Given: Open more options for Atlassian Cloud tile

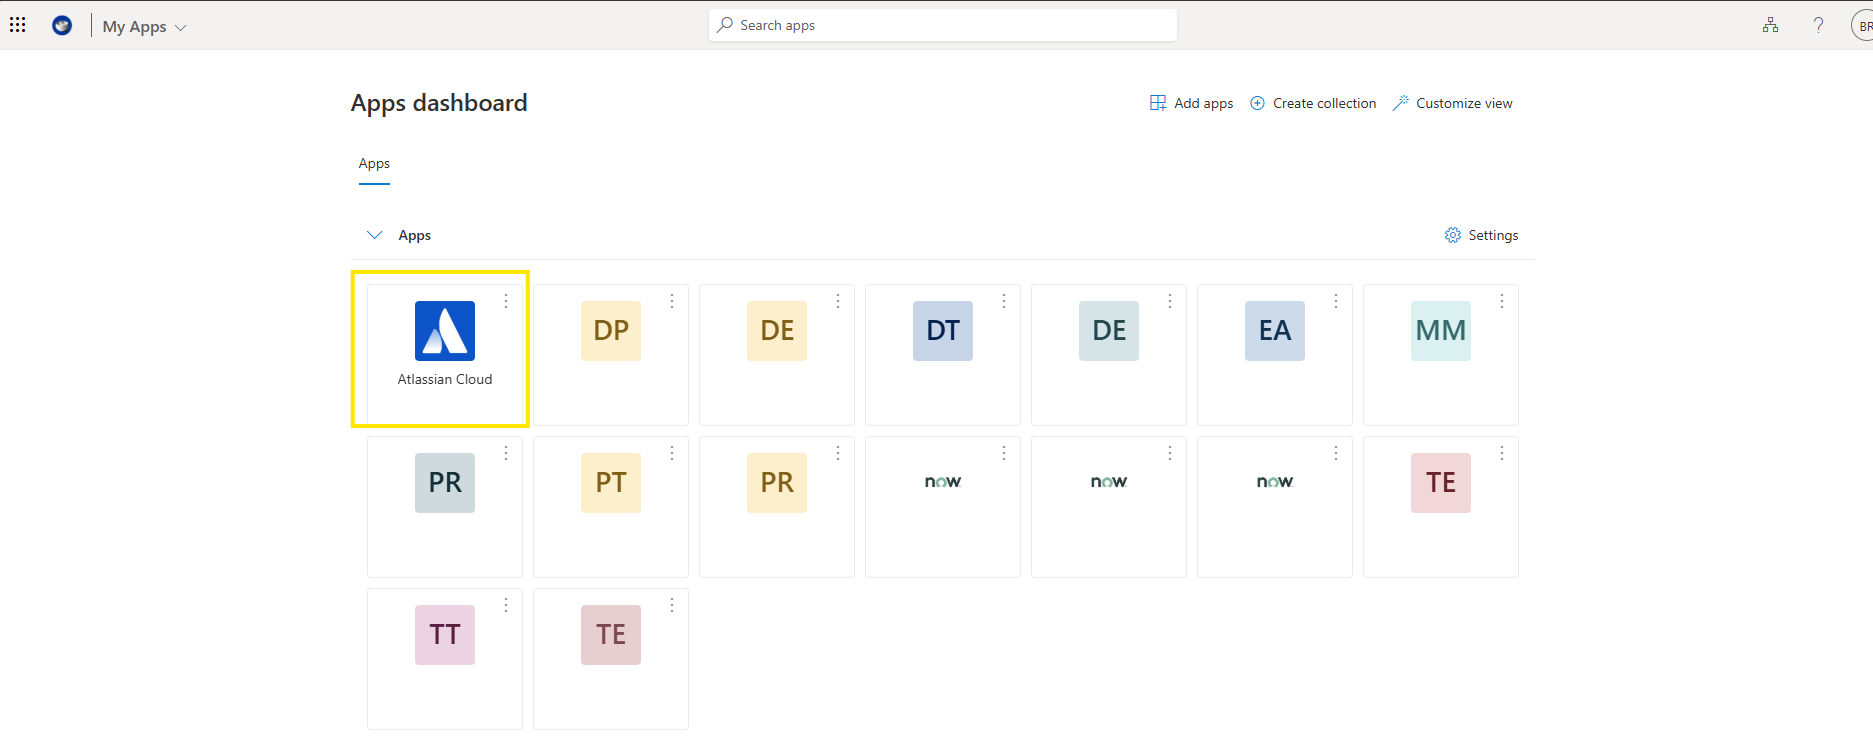Looking at the screenshot, I should [x=506, y=301].
